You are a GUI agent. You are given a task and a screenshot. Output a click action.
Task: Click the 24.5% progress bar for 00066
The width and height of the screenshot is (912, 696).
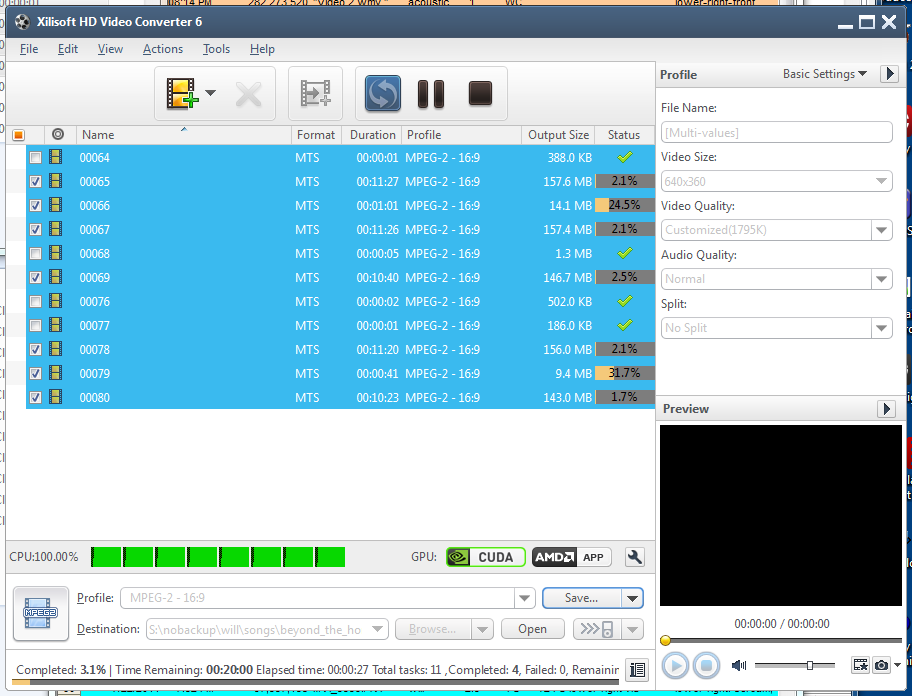click(625, 205)
